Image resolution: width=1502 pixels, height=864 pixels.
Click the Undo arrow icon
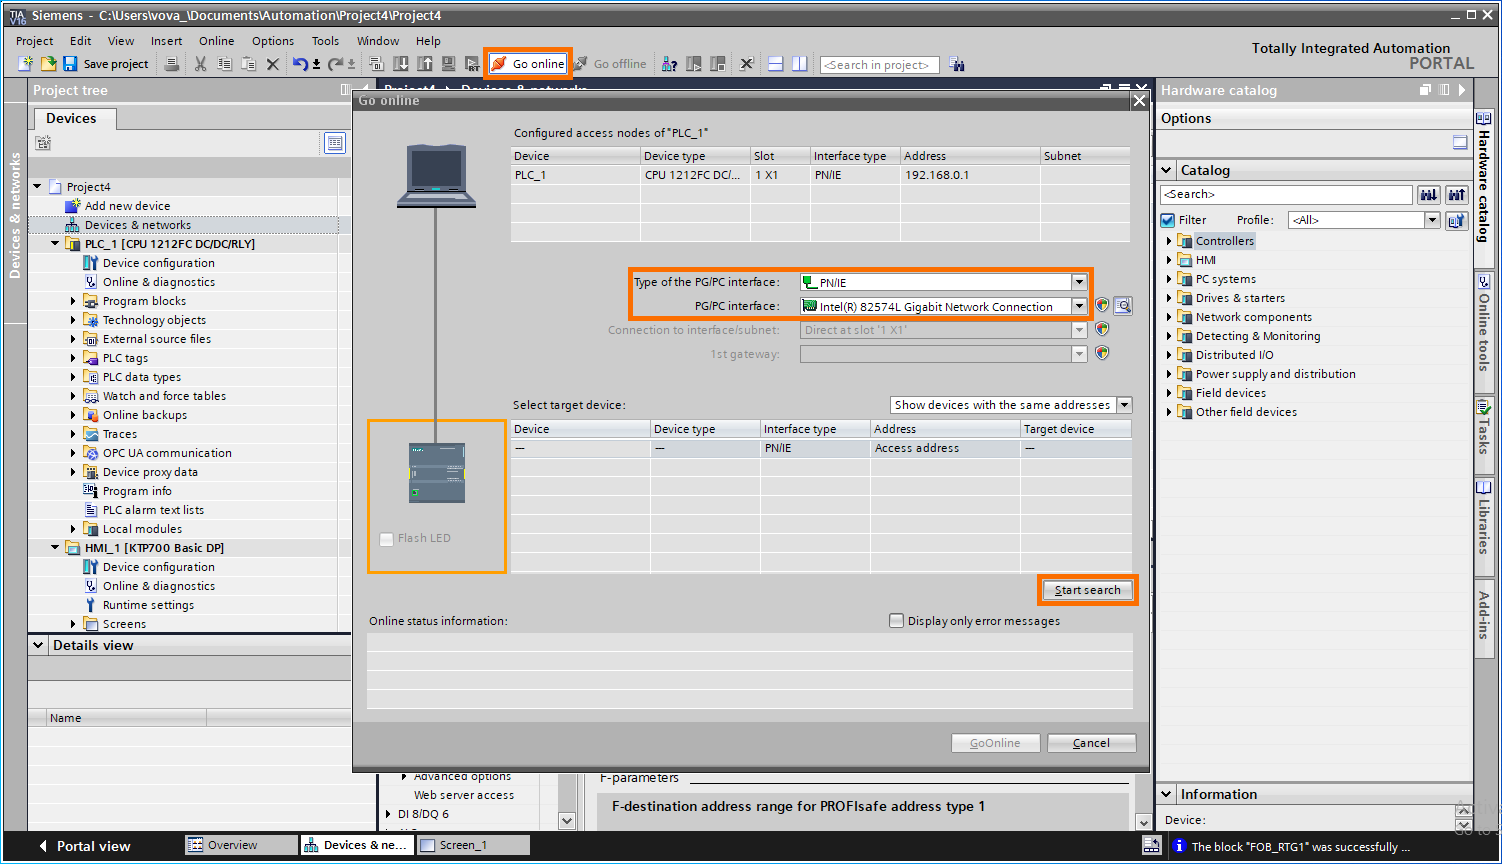[300, 64]
